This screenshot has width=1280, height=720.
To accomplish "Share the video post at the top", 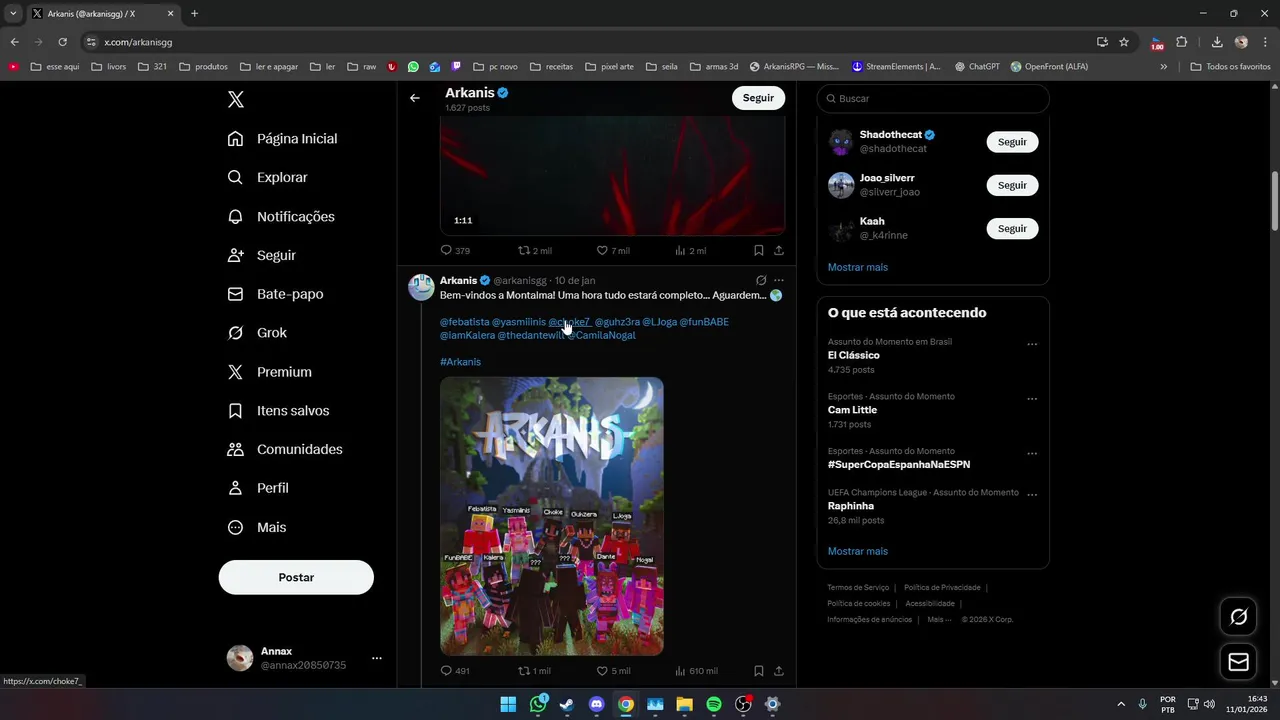I will (x=778, y=250).
